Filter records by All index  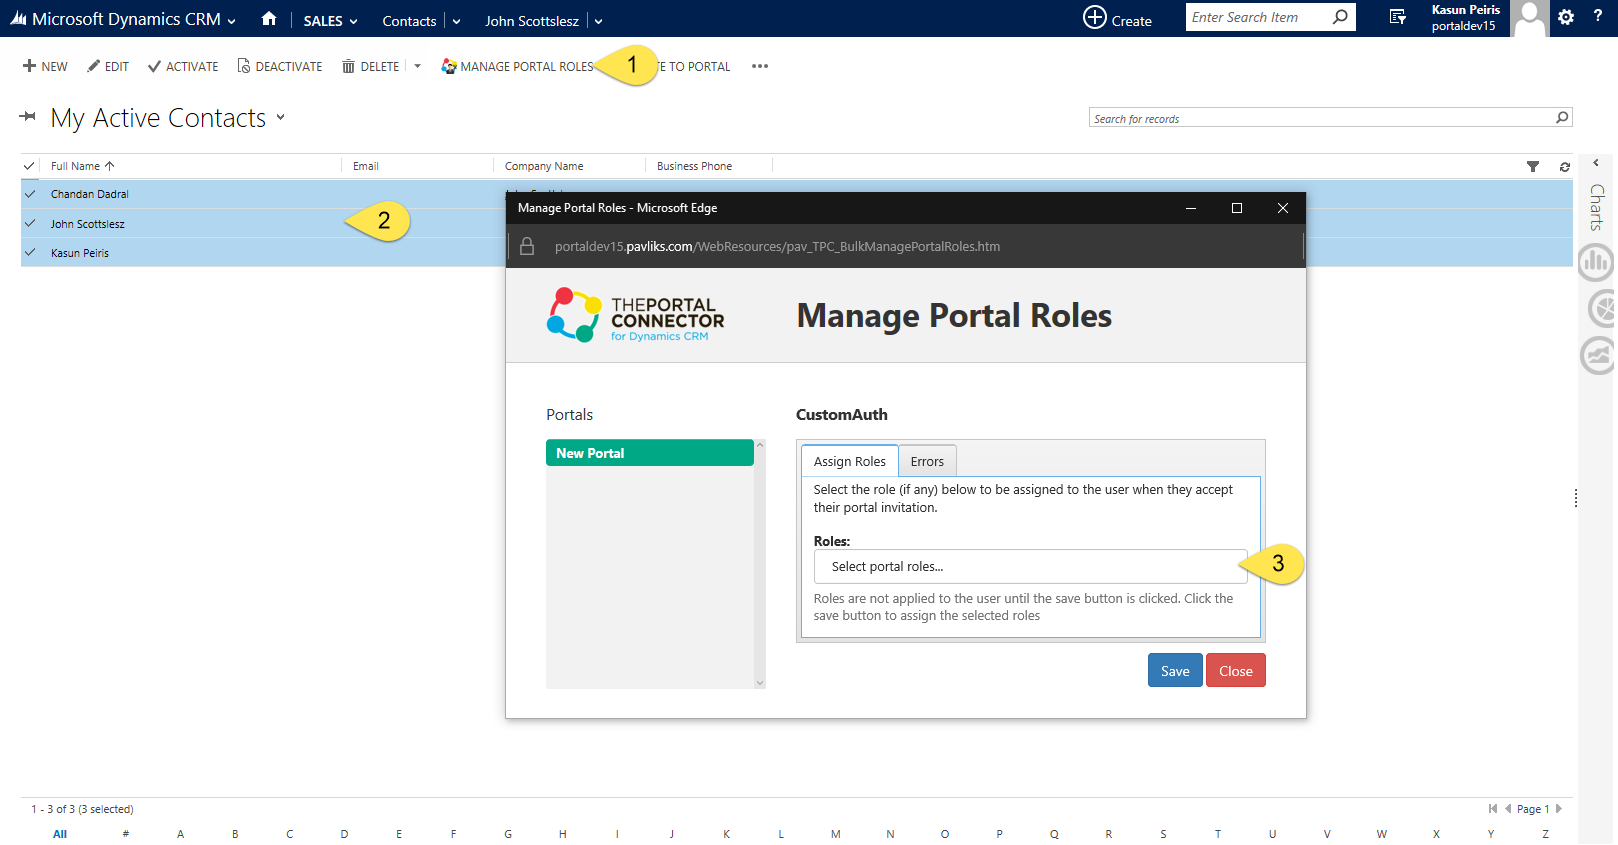60,834
